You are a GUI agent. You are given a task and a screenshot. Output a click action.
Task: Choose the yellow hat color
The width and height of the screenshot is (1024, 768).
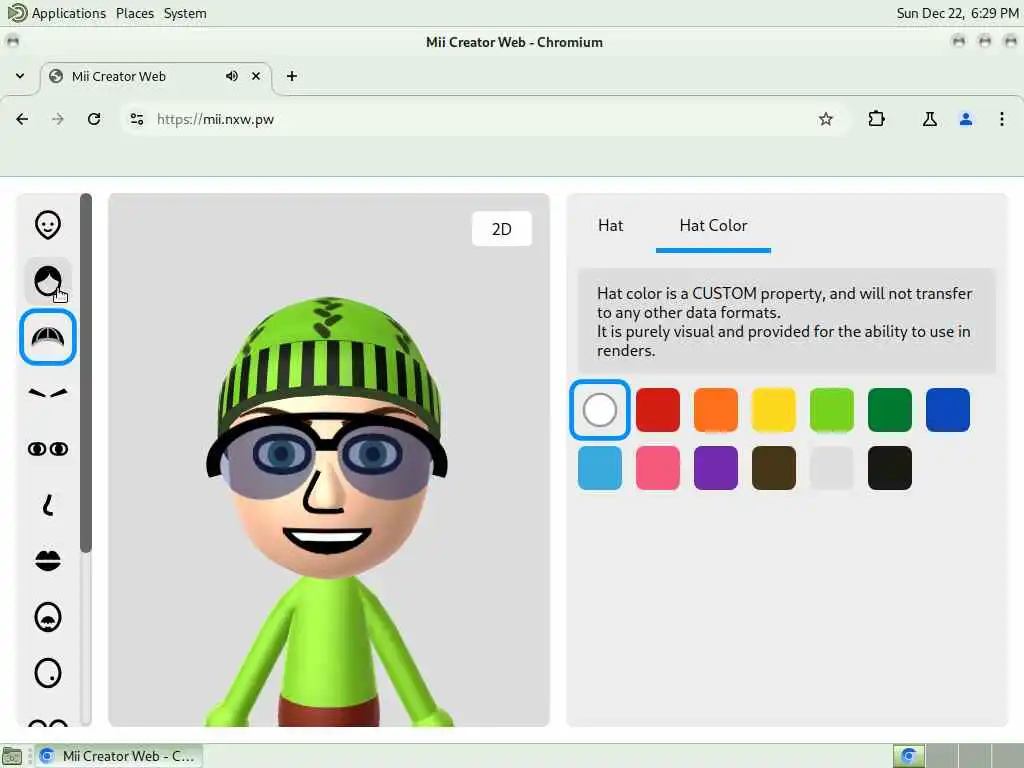[774, 410]
